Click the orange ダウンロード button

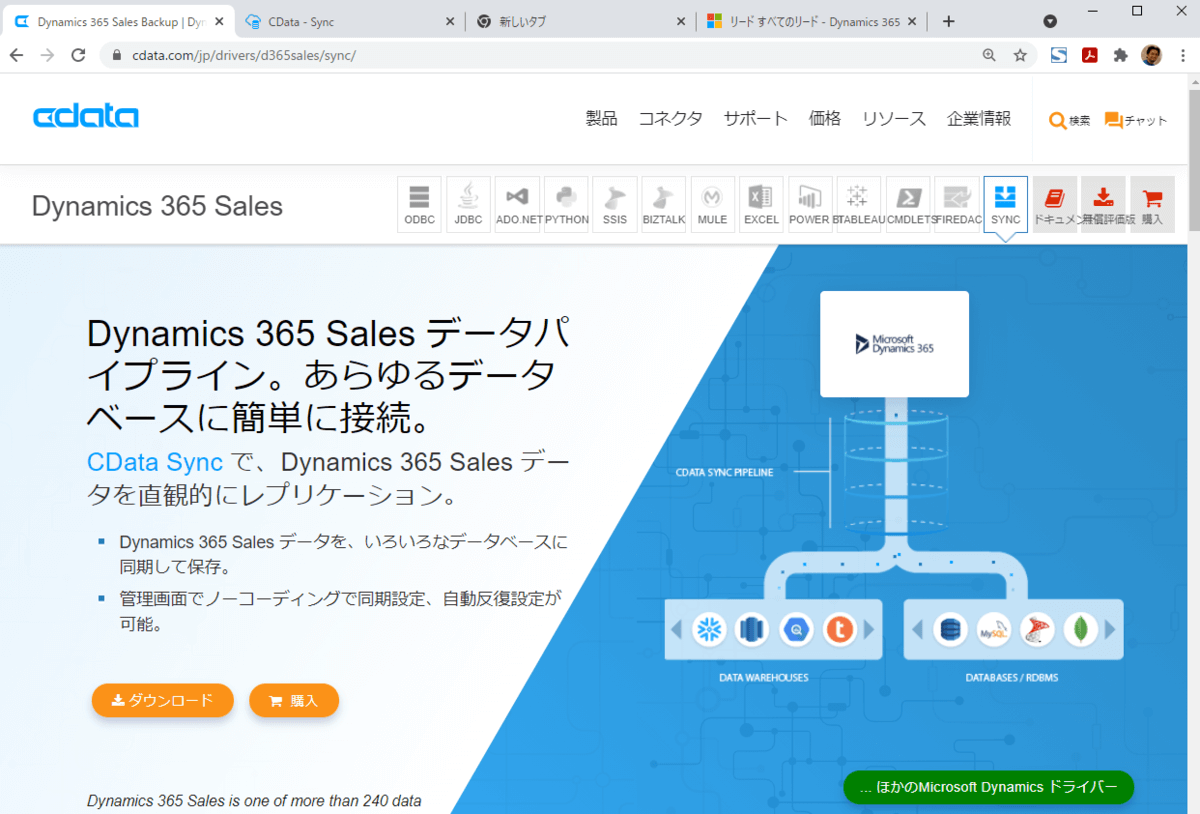click(x=162, y=701)
